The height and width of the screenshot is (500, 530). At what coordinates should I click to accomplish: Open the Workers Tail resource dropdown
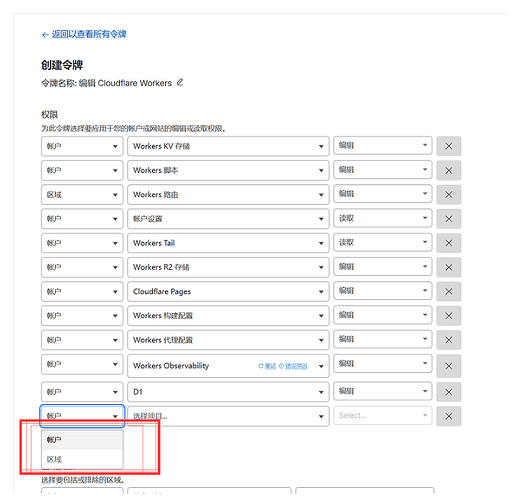coord(228,243)
